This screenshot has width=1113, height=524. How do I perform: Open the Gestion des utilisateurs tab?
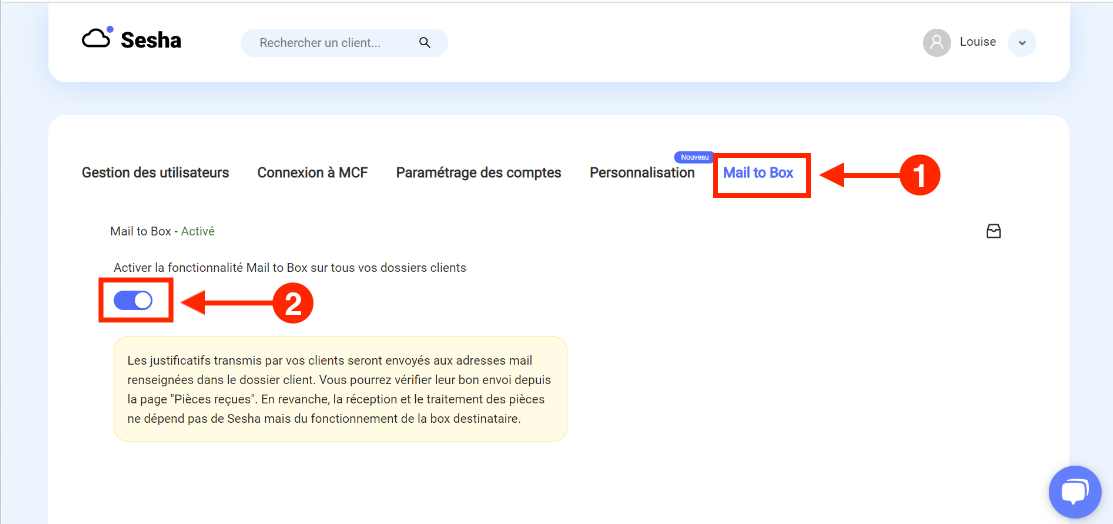[x=155, y=173]
